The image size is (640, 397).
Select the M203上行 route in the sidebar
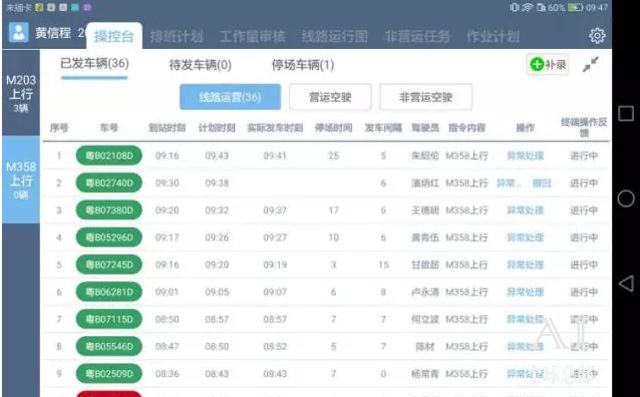(21, 93)
